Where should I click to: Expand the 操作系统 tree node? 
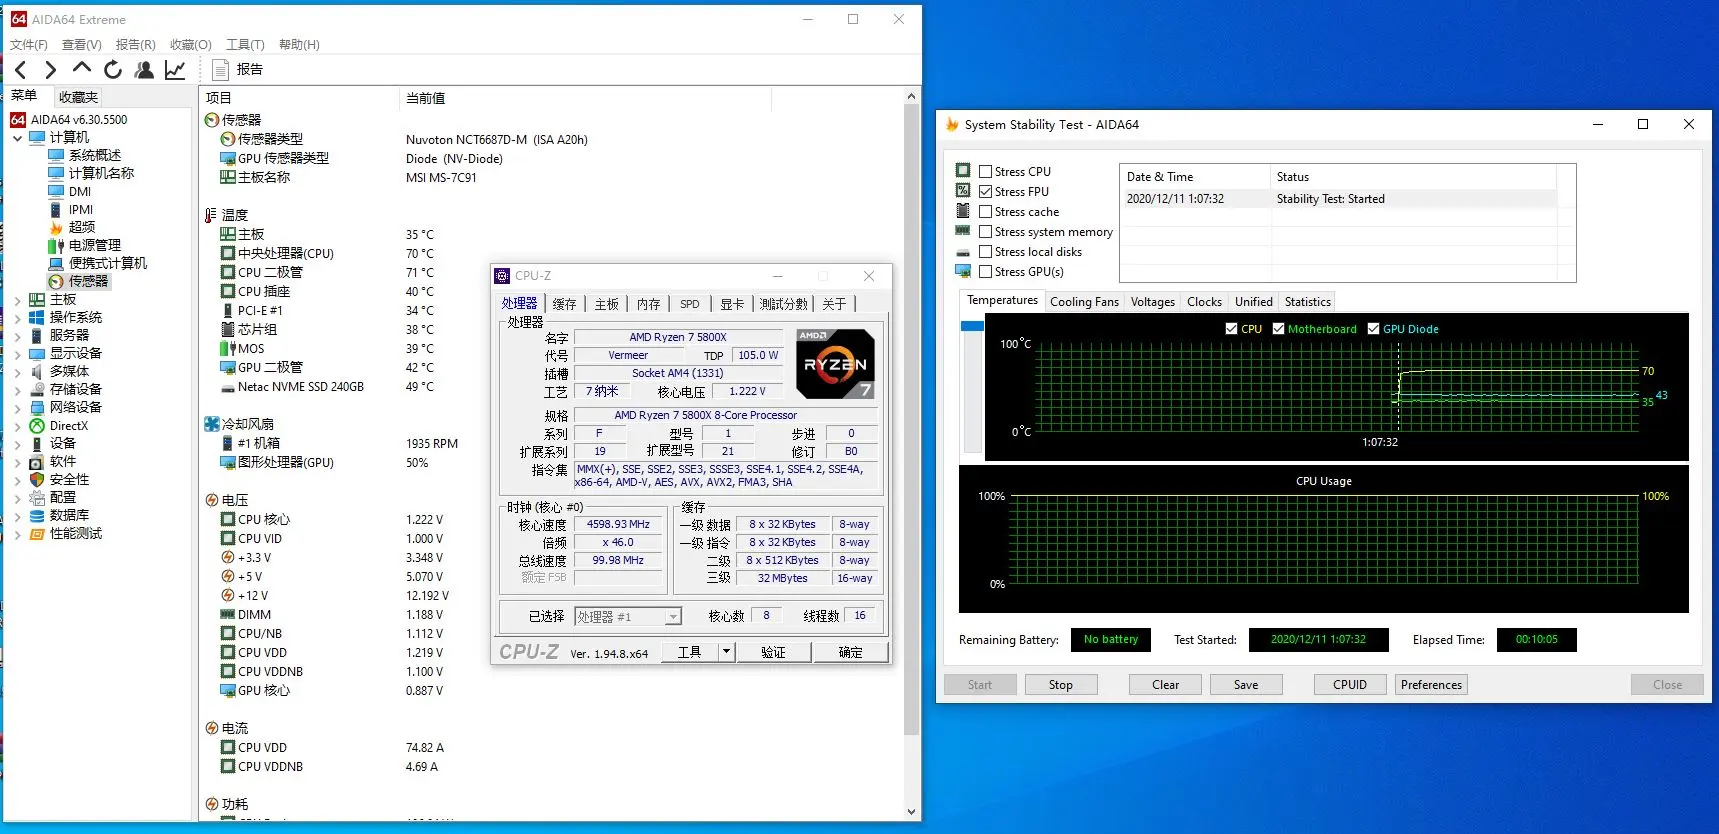(18, 318)
